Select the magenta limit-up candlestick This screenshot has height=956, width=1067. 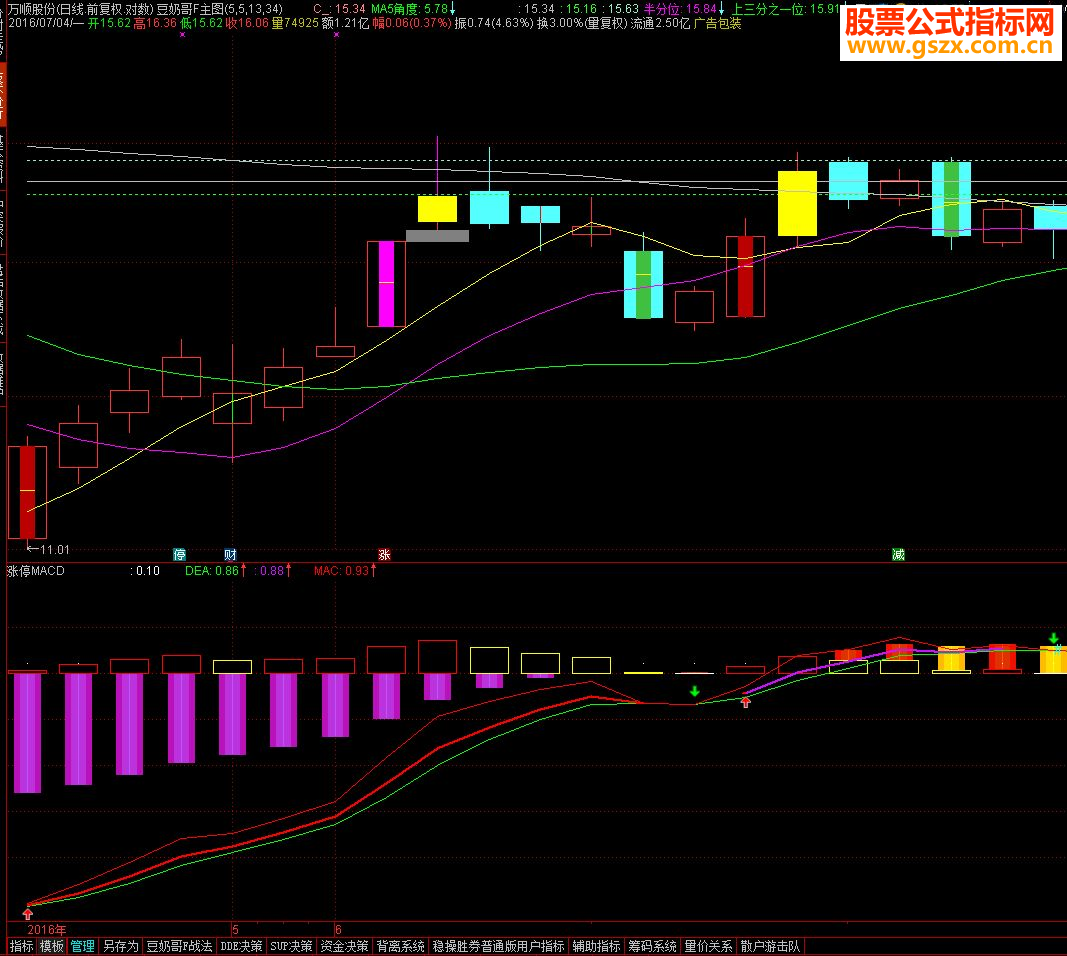pyautogui.click(x=387, y=284)
